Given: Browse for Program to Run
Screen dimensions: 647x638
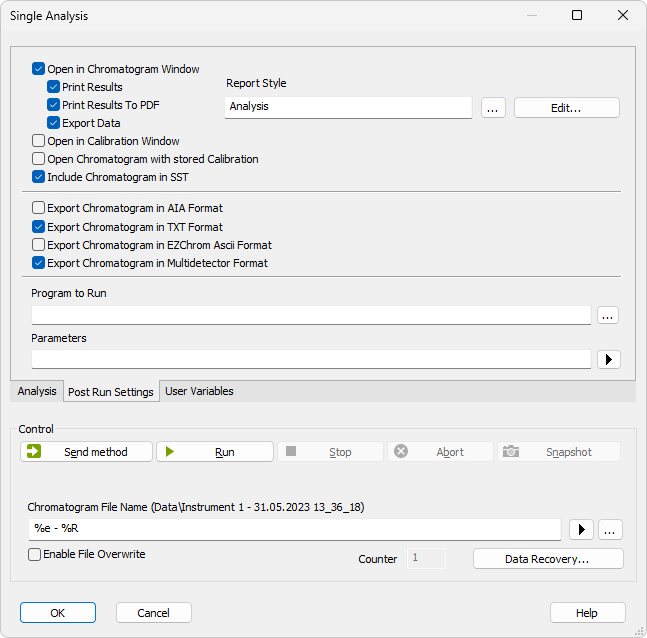Looking at the screenshot, I should click(608, 315).
